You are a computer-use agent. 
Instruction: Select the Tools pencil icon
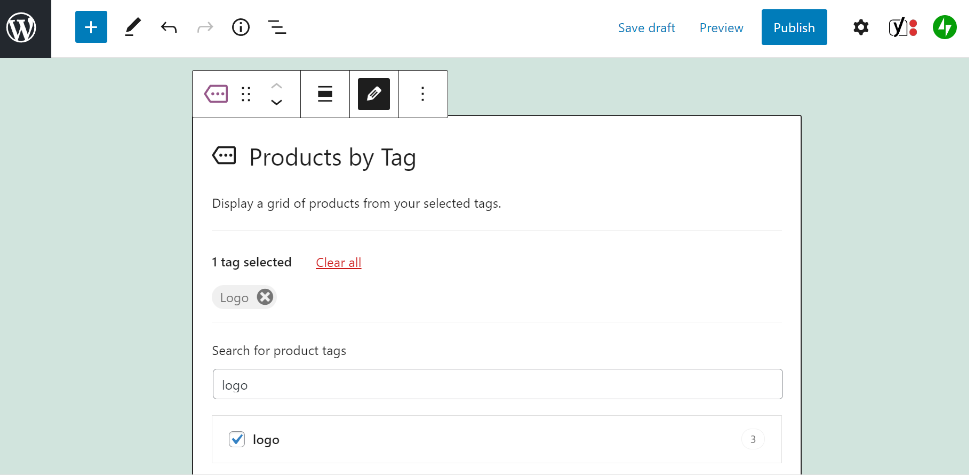click(133, 28)
